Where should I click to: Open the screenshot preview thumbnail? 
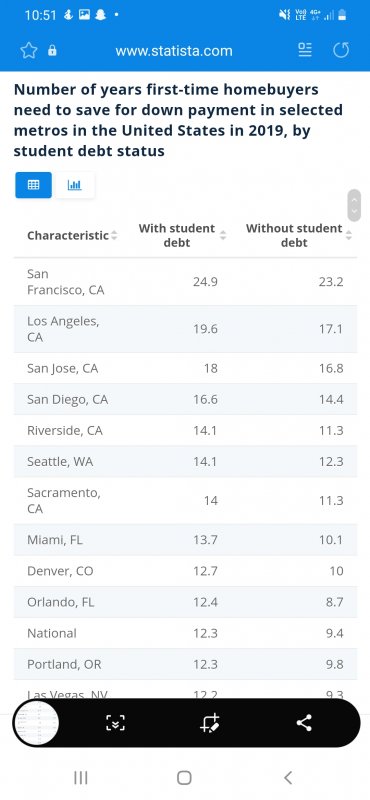[37, 722]
